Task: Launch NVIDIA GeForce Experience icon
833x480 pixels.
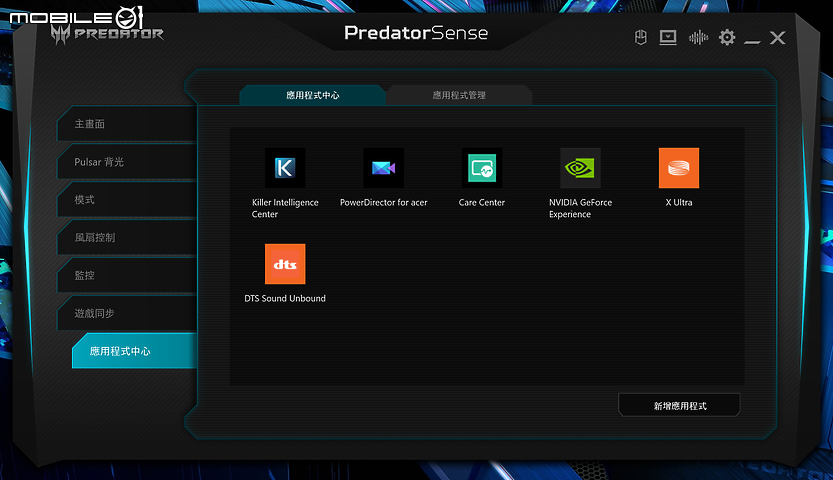Action: coord(581,168)
